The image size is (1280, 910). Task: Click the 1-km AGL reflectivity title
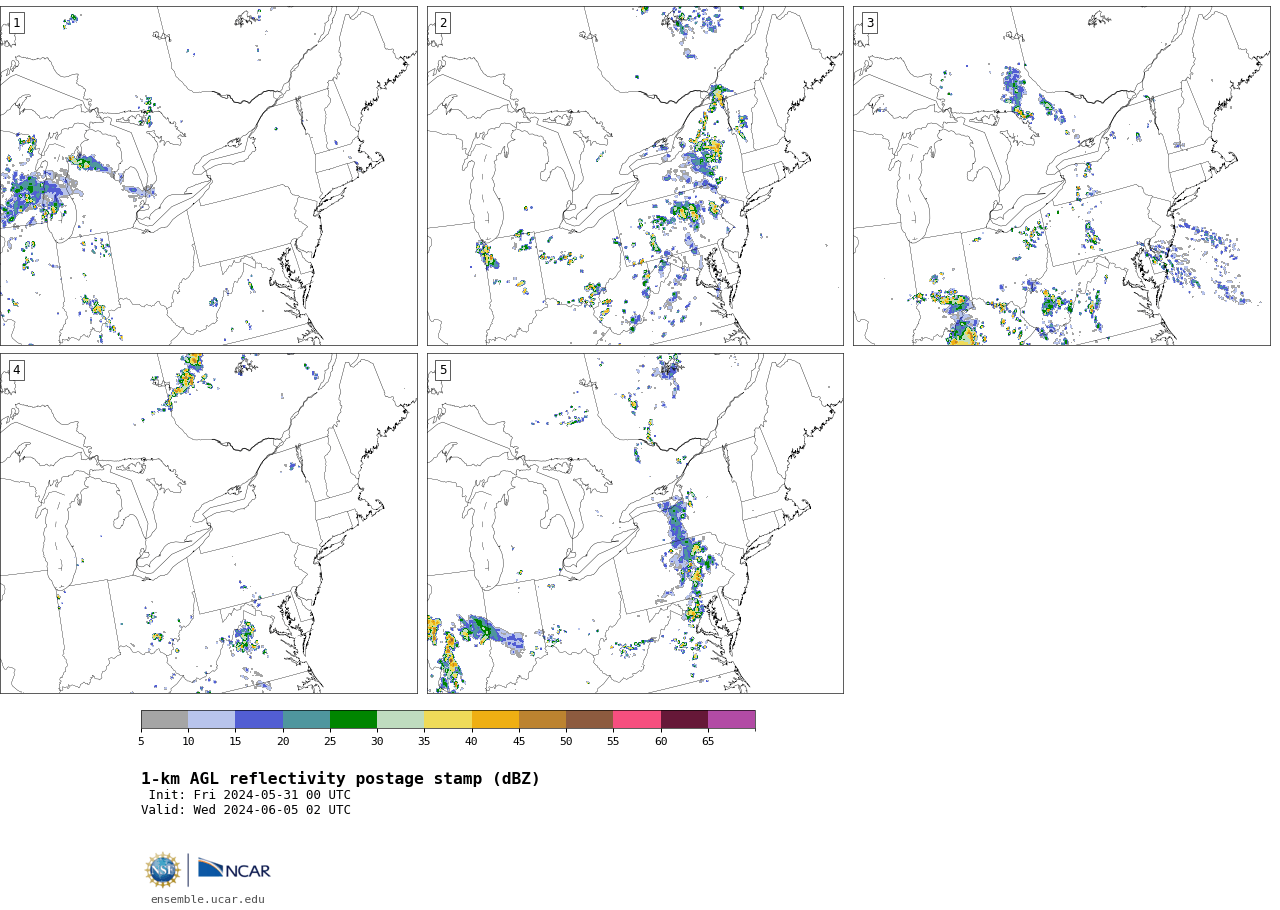340,779
